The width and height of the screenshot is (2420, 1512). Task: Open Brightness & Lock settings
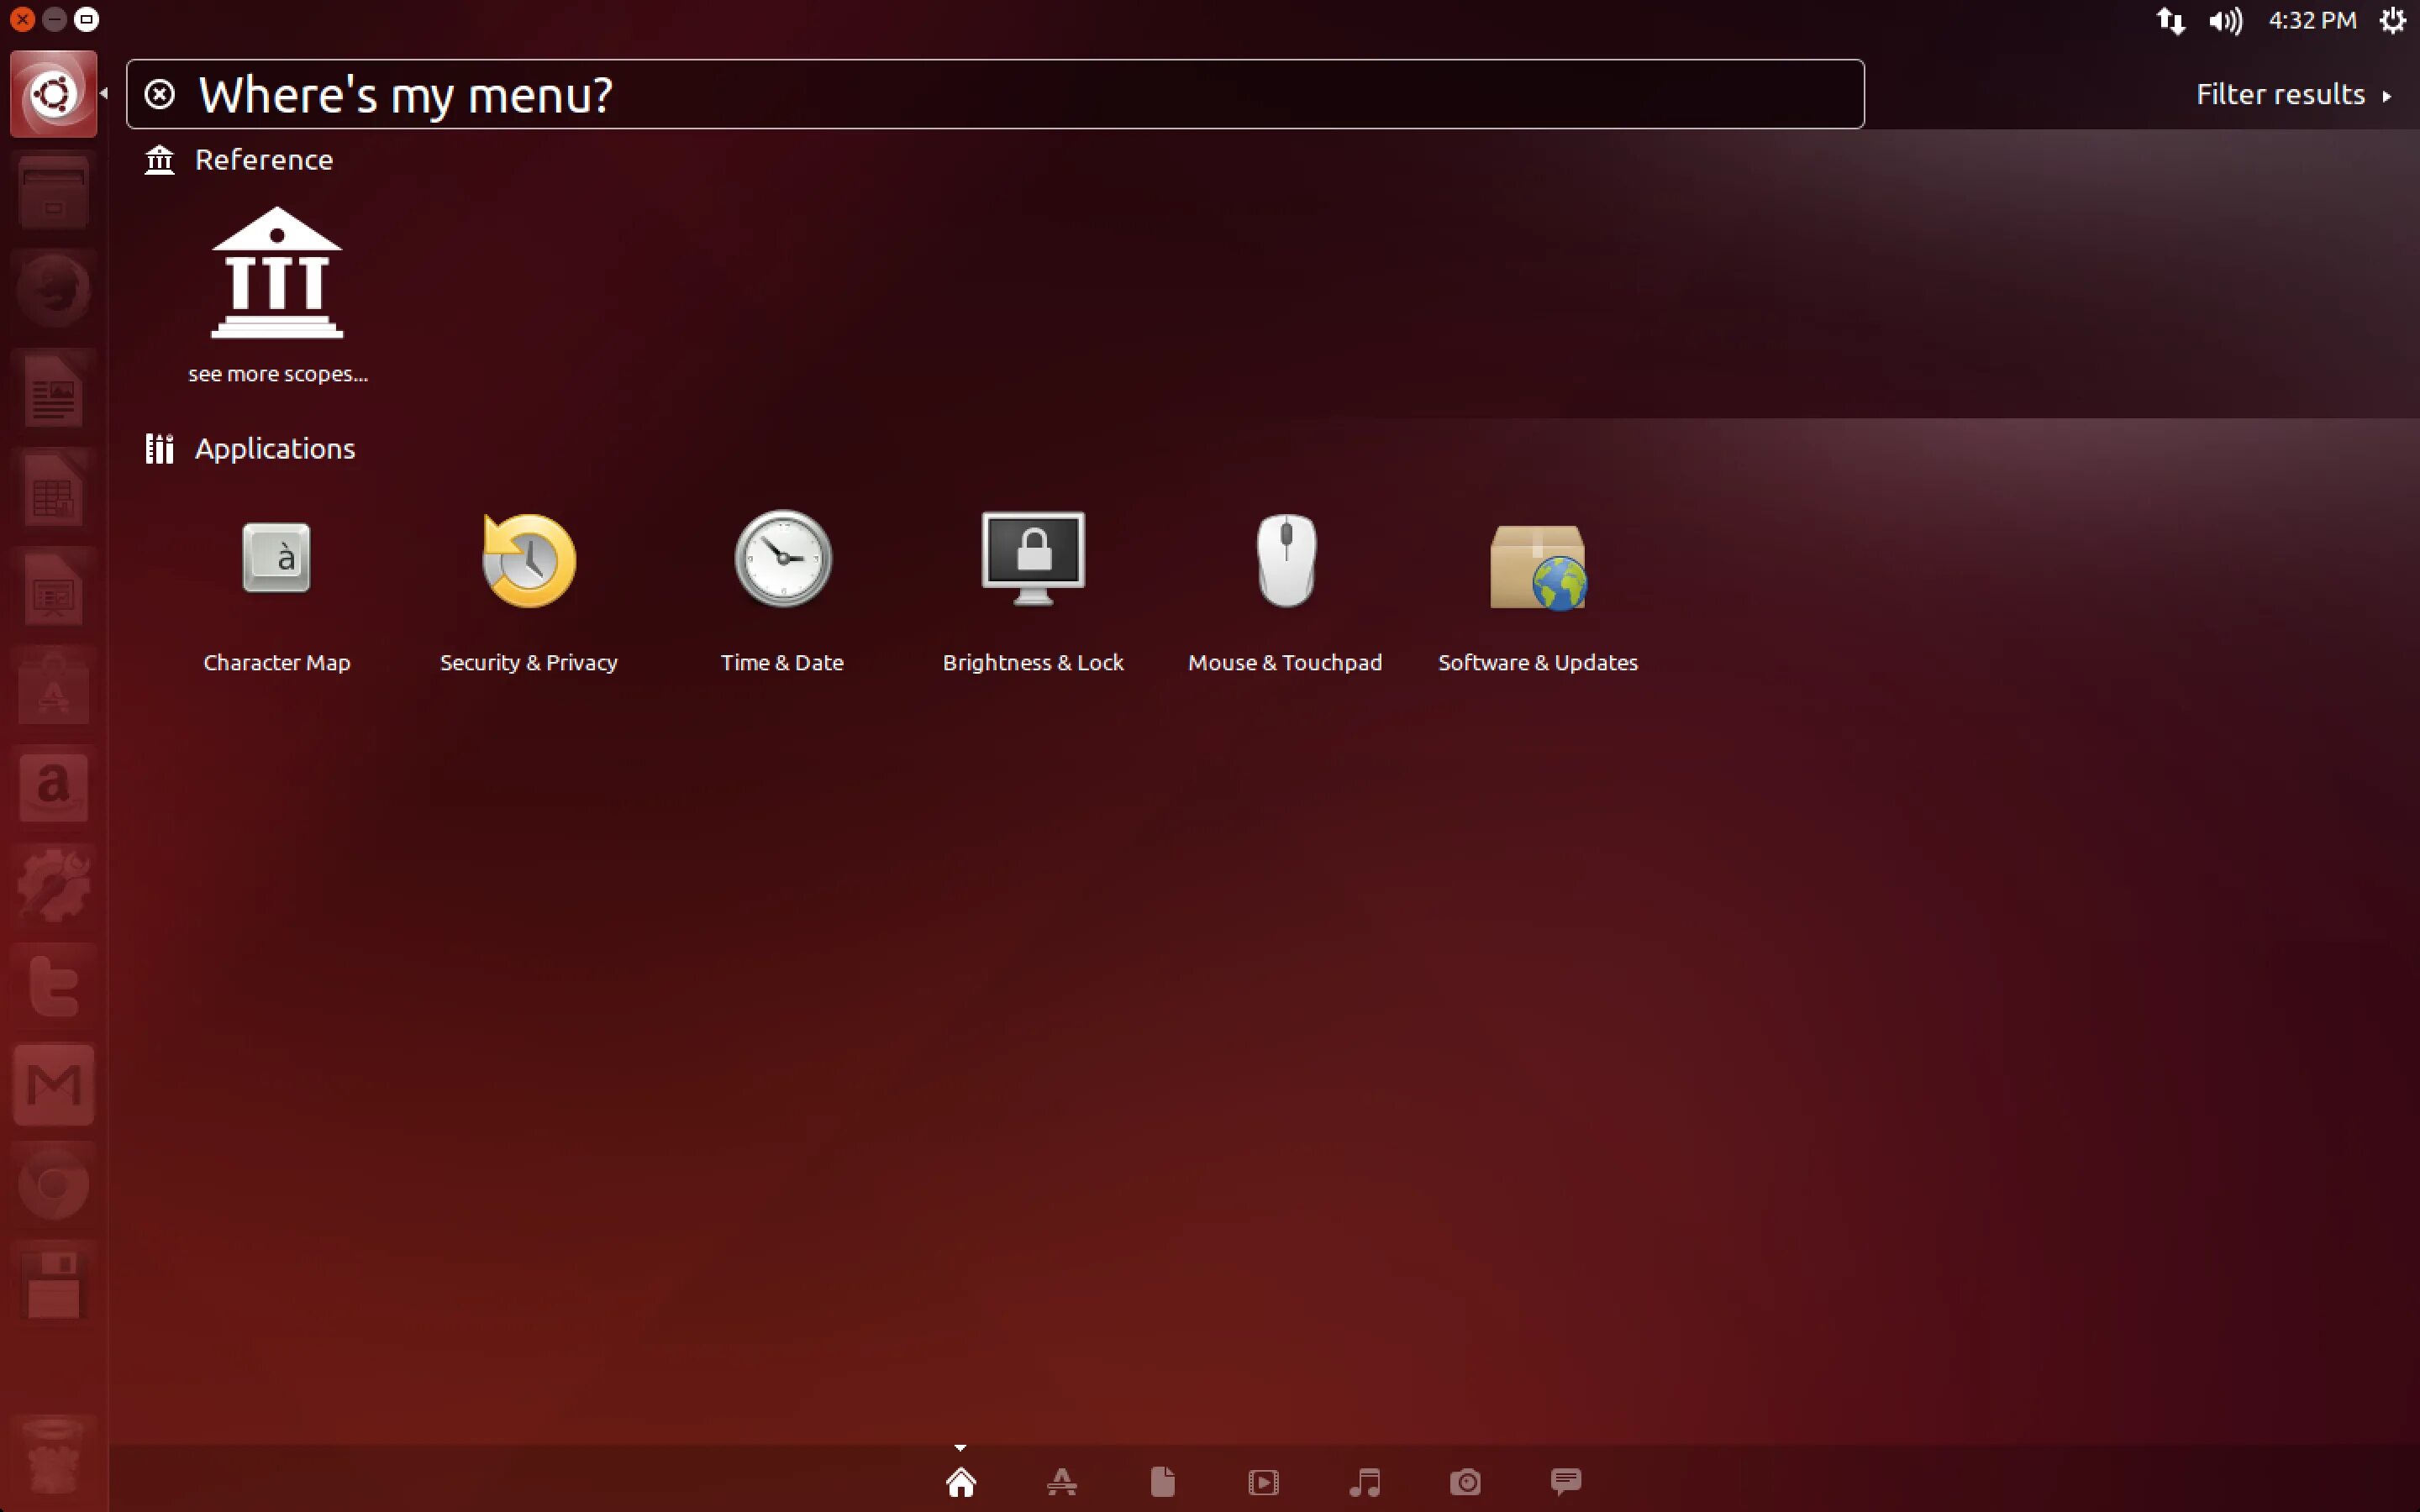click(1033, 560)
